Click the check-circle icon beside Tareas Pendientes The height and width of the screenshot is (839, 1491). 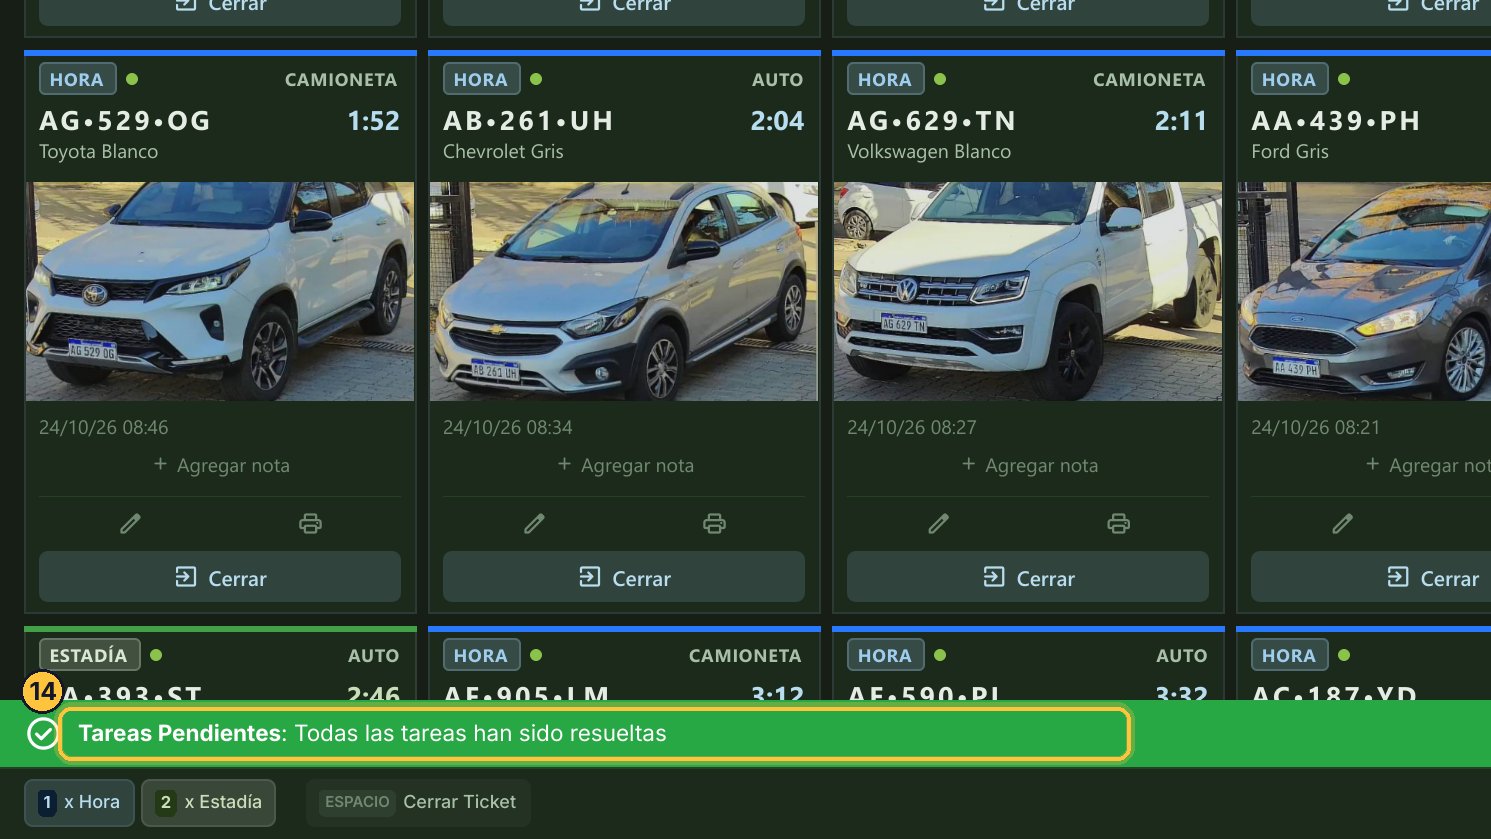click(43, 734)
